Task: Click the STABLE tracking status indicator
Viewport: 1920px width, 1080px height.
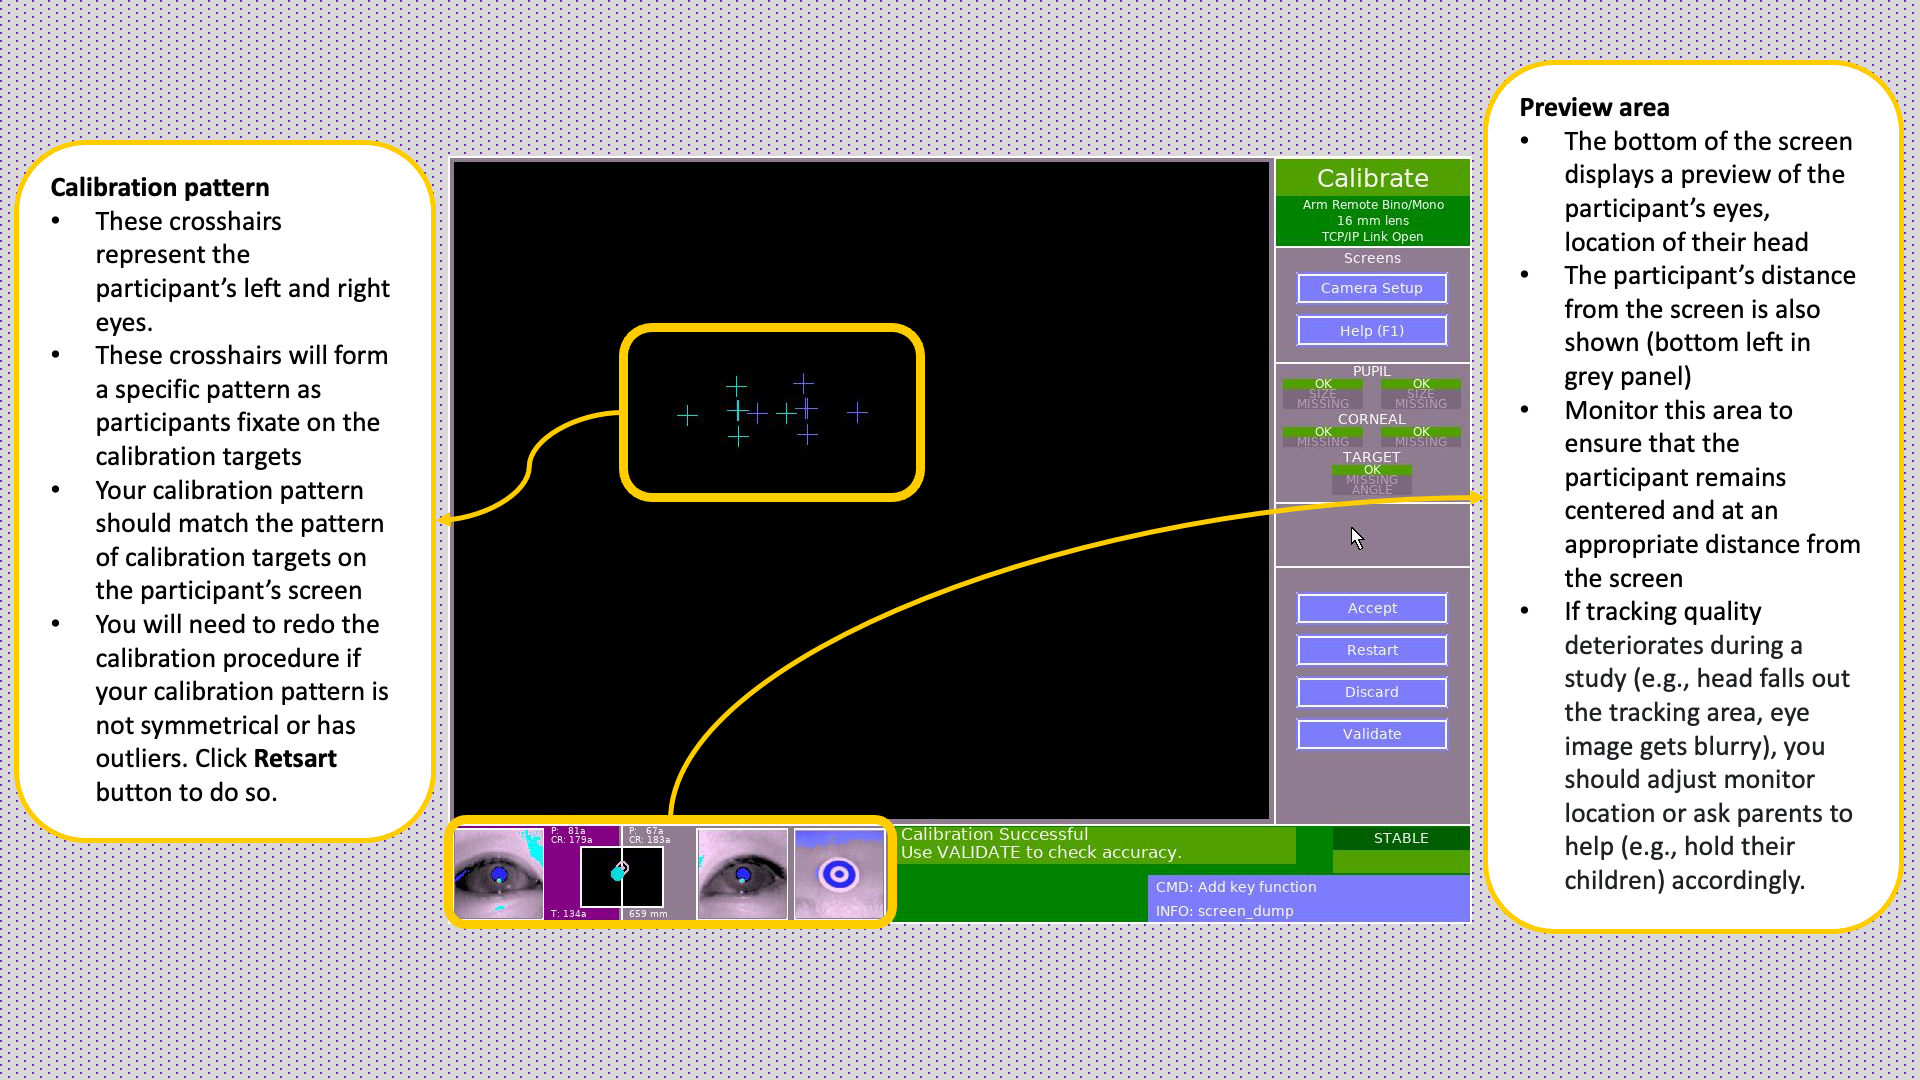Action: (x=1400, y=838)
